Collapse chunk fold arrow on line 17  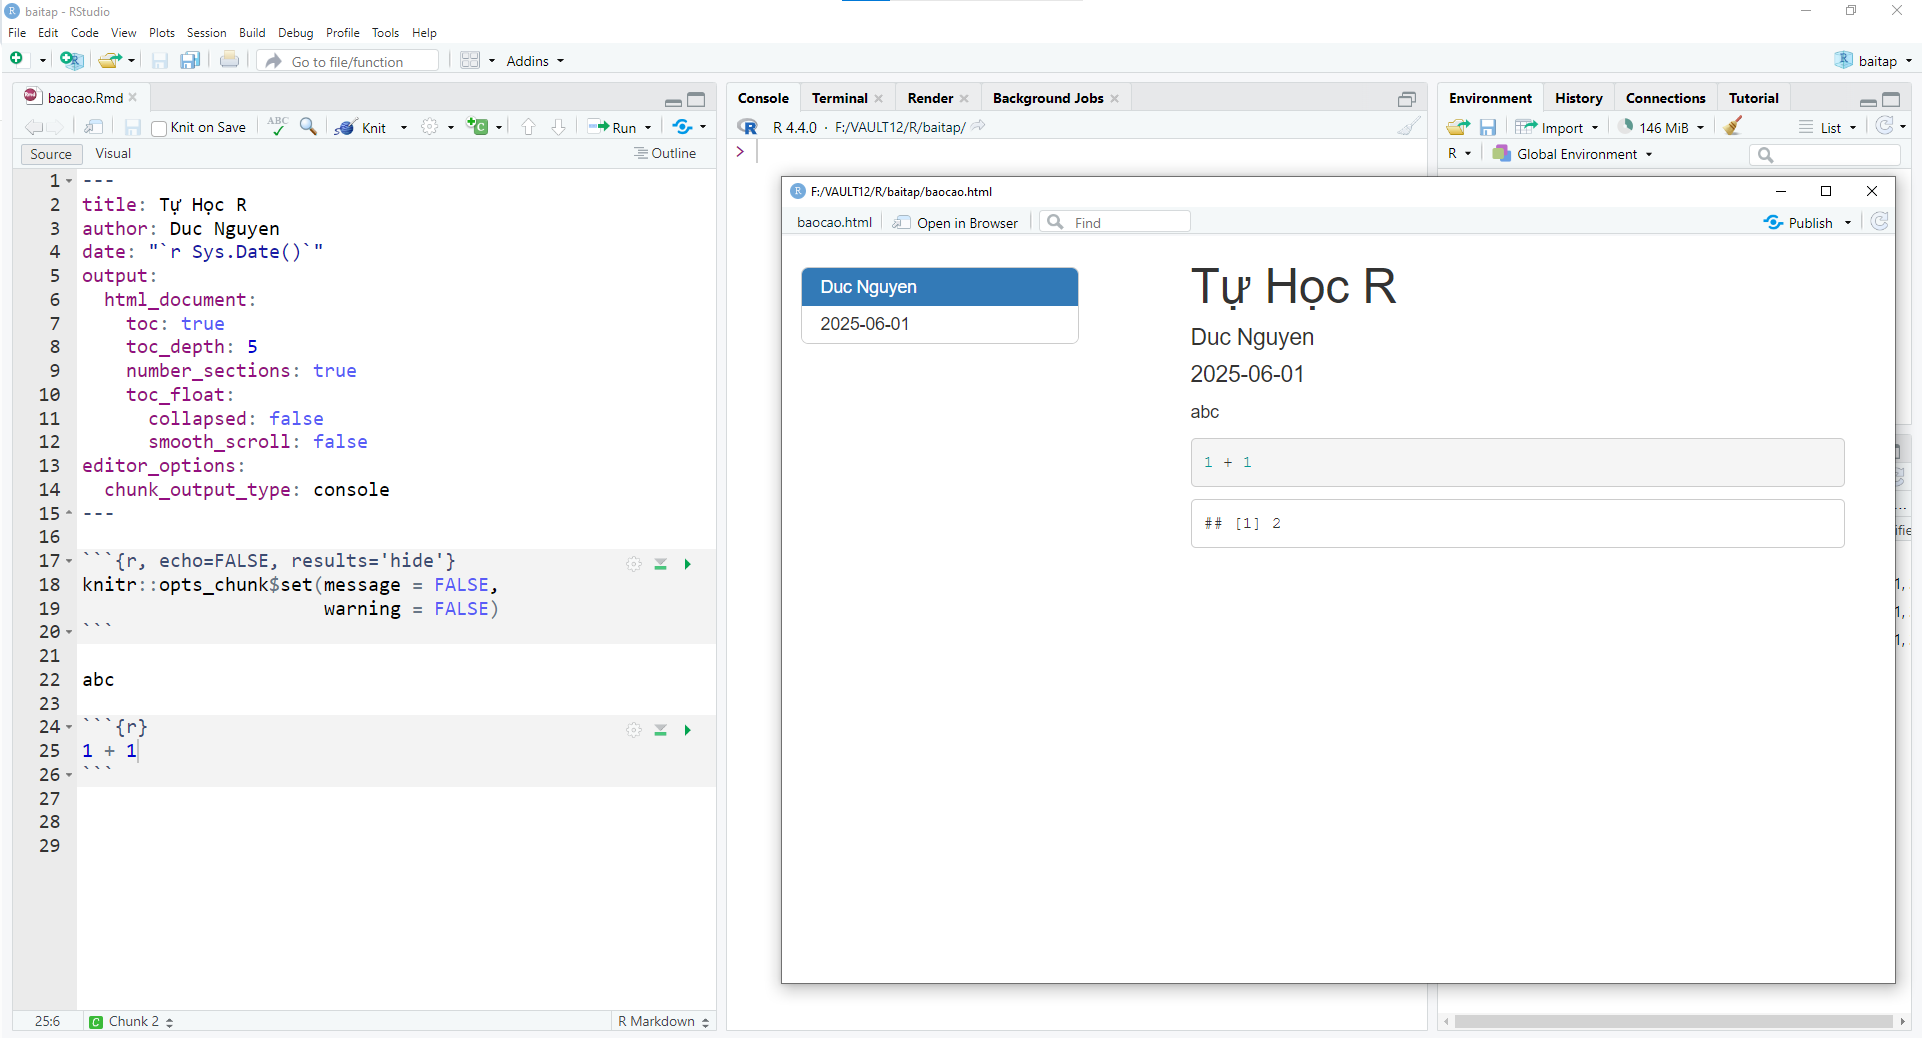click(69, 561)
